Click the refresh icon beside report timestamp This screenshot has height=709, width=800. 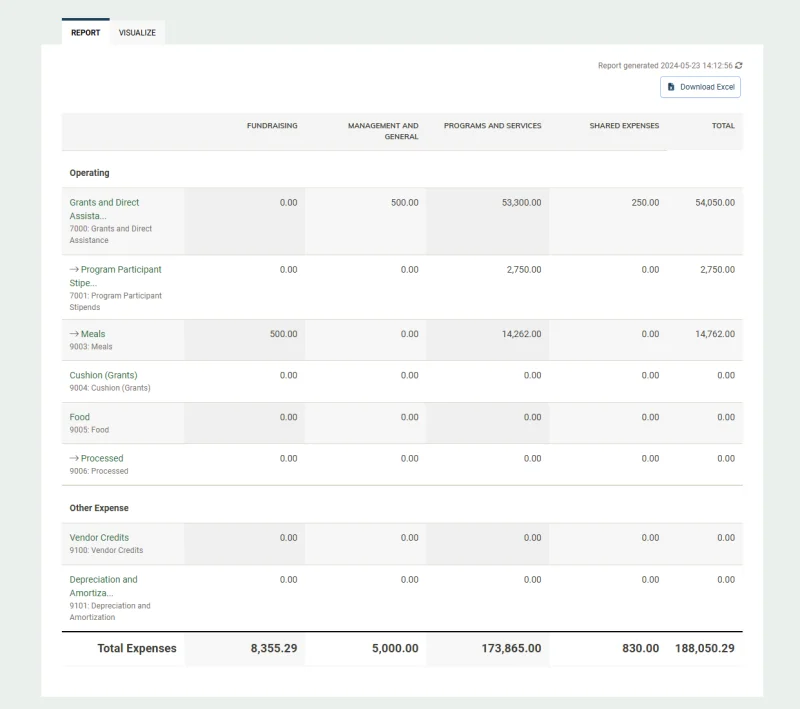(x=739, y=65)
